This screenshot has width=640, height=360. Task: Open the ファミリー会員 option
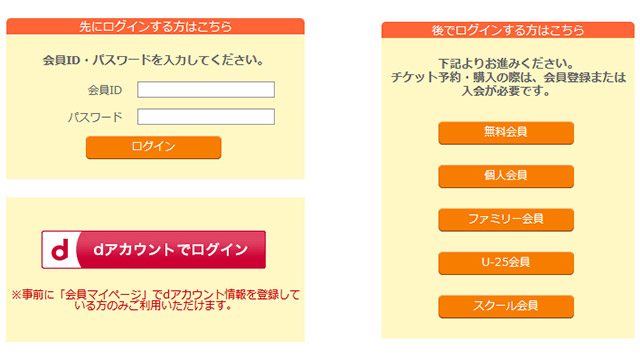(x=506, y=220)
